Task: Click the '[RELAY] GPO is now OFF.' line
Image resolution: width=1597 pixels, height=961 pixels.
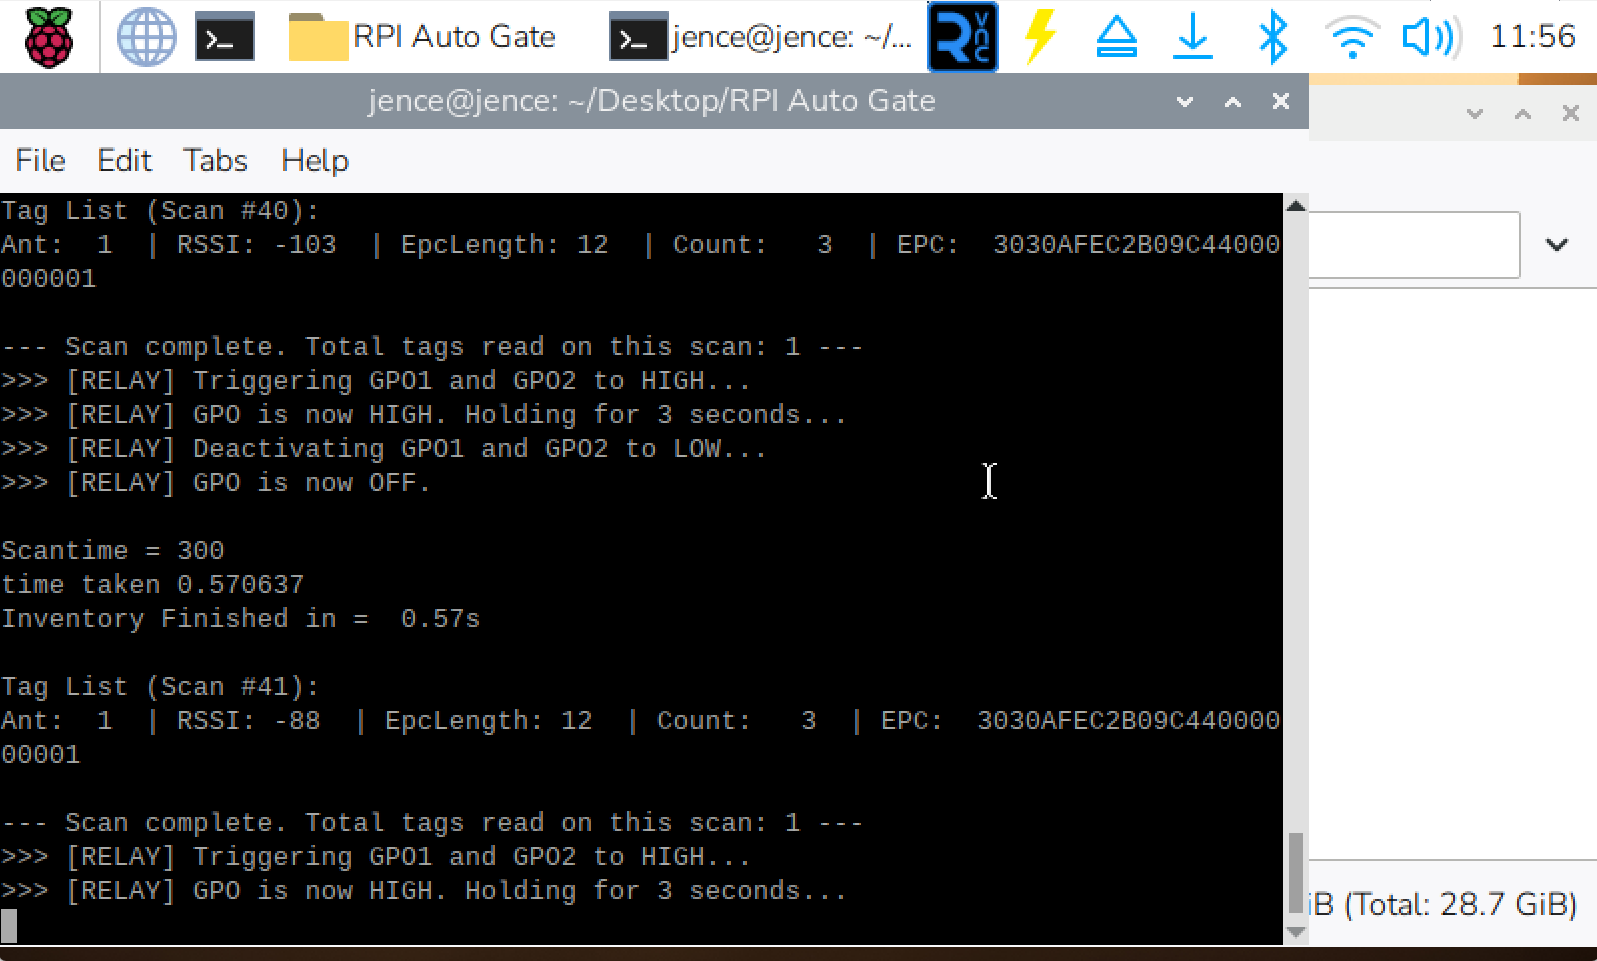Action: tap(249, 483)
